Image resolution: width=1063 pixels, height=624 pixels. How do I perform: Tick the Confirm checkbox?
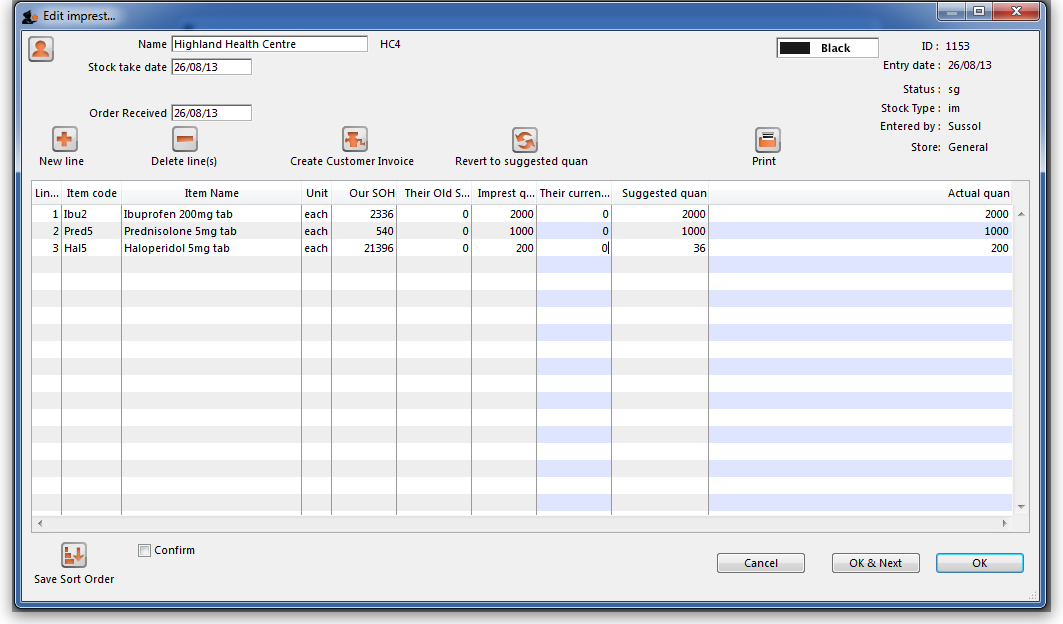[145, 551]
